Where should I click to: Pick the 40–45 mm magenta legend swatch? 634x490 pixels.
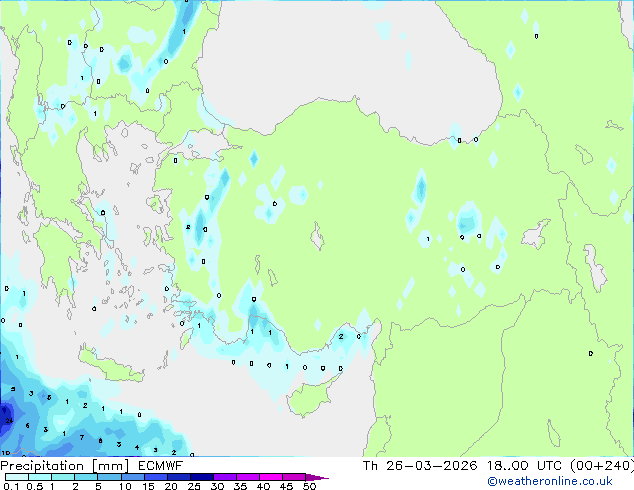coord(271,477)
